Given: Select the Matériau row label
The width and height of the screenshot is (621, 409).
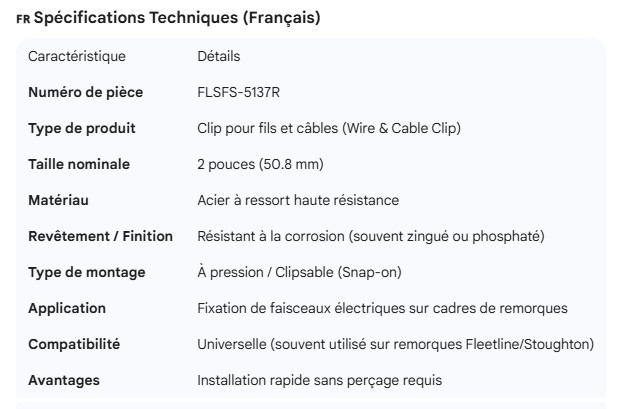Looking at the screenshot, I should pos(58,200).
